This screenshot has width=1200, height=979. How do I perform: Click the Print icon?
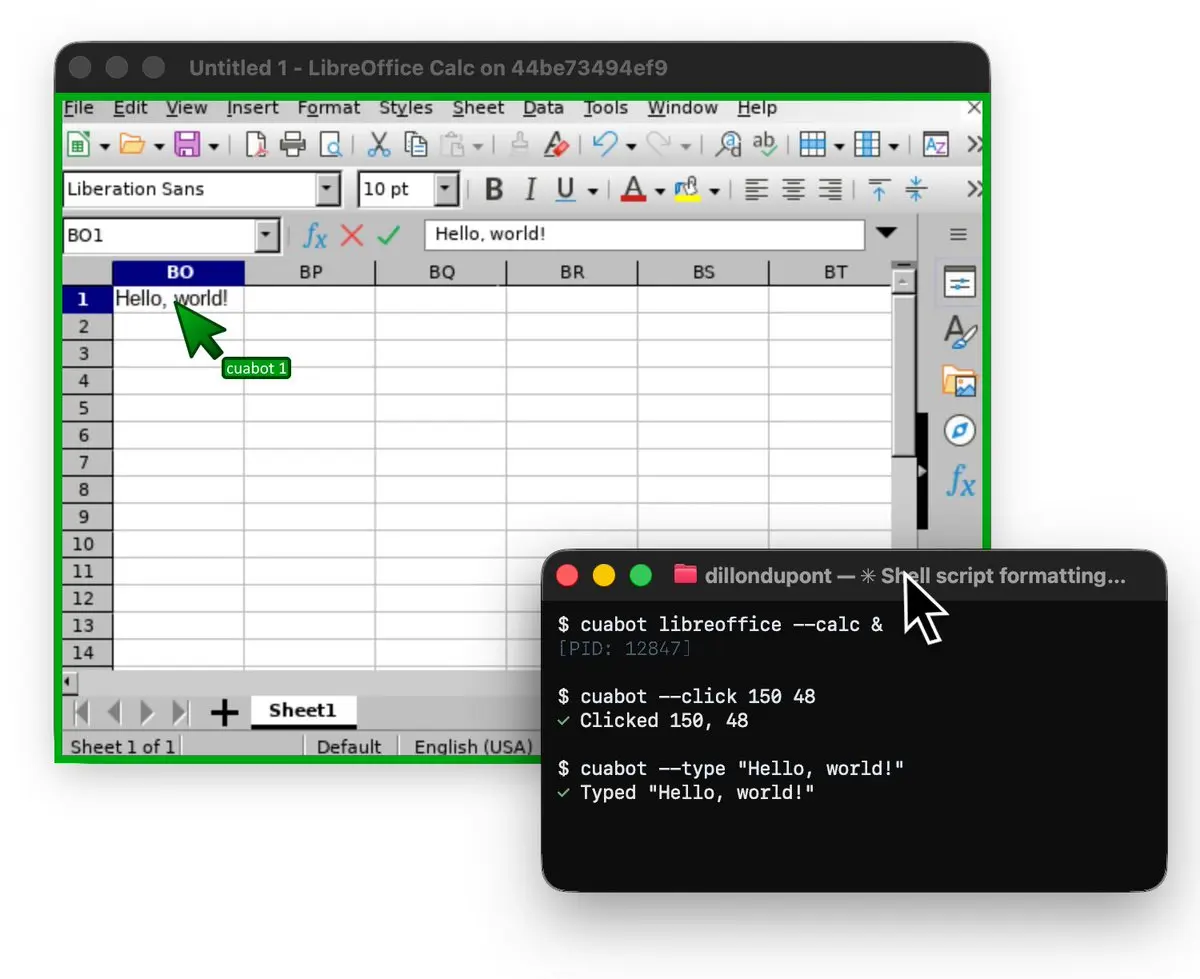point(293,145)
